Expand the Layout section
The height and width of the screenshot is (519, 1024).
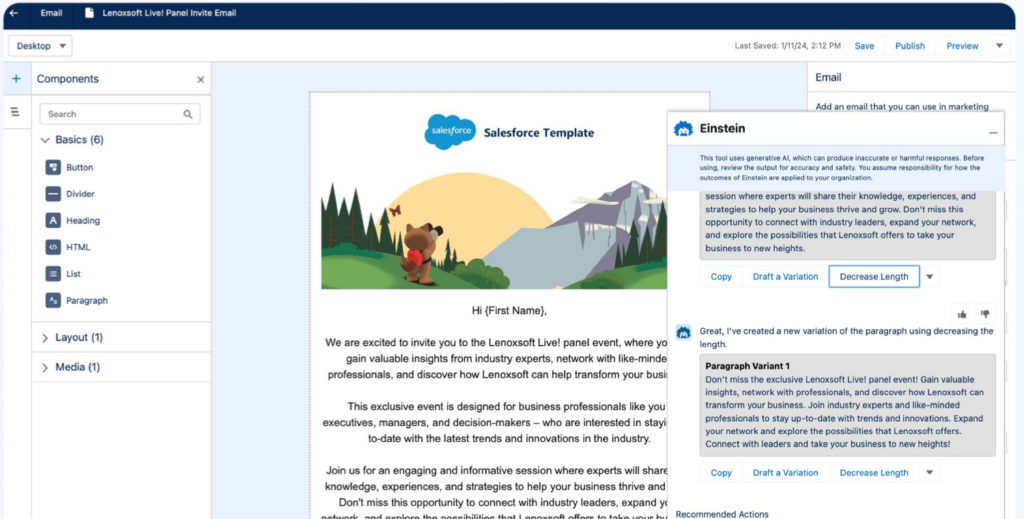(x=45, y=338)
